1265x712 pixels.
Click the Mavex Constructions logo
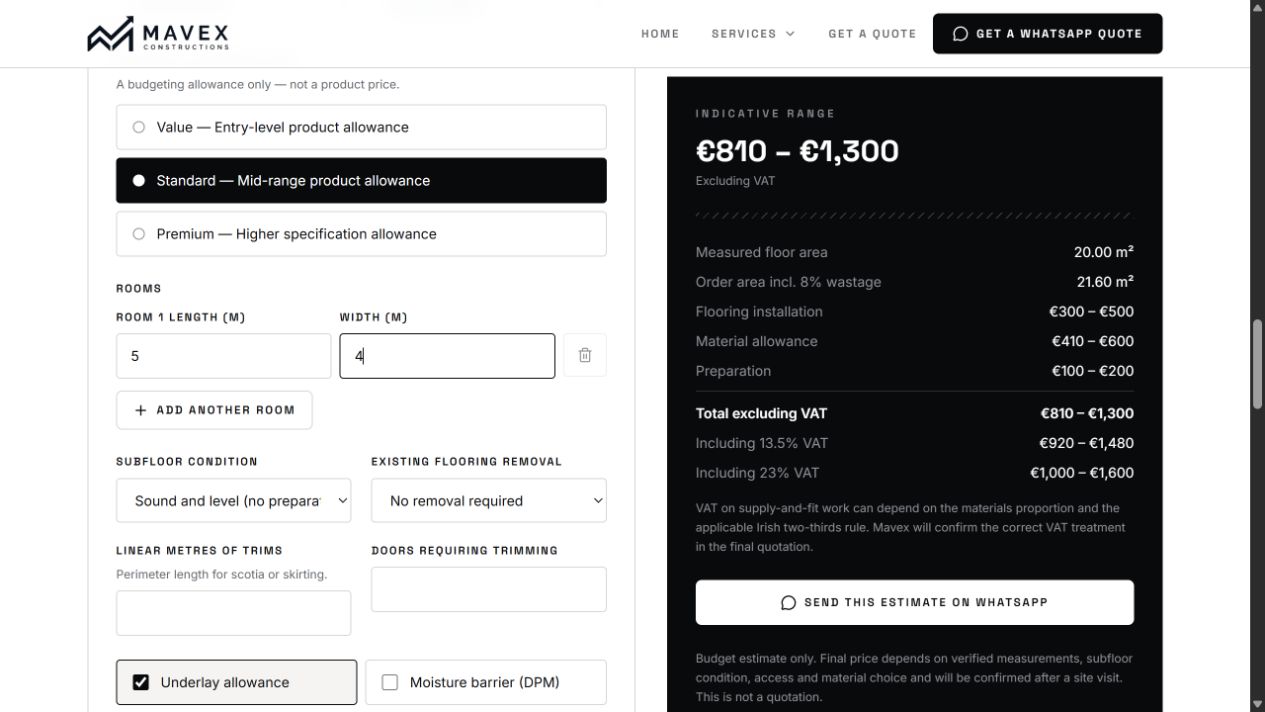158,34
